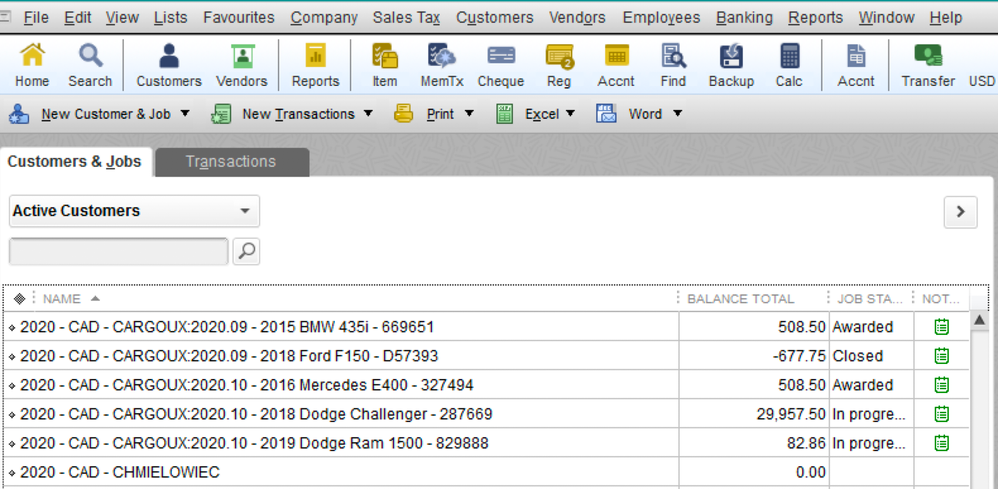
Task: Select the 2018 Dodge Challenger - 287669 job
Action: coord(341,415)
